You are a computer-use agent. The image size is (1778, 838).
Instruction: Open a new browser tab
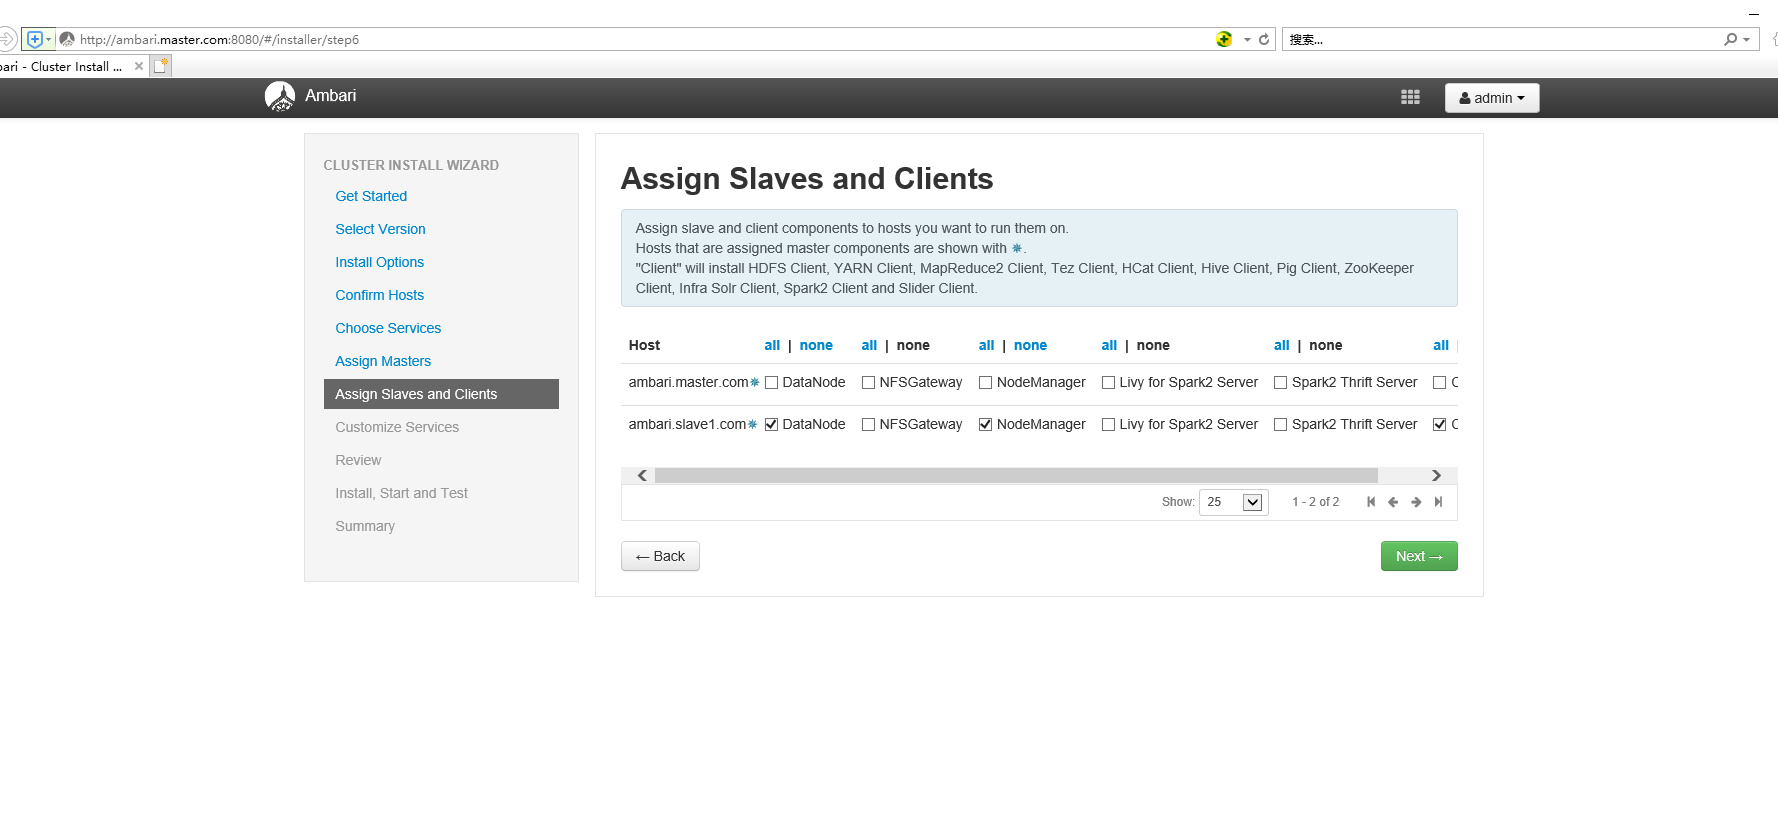pyautogui.click(x=161, y=66)
